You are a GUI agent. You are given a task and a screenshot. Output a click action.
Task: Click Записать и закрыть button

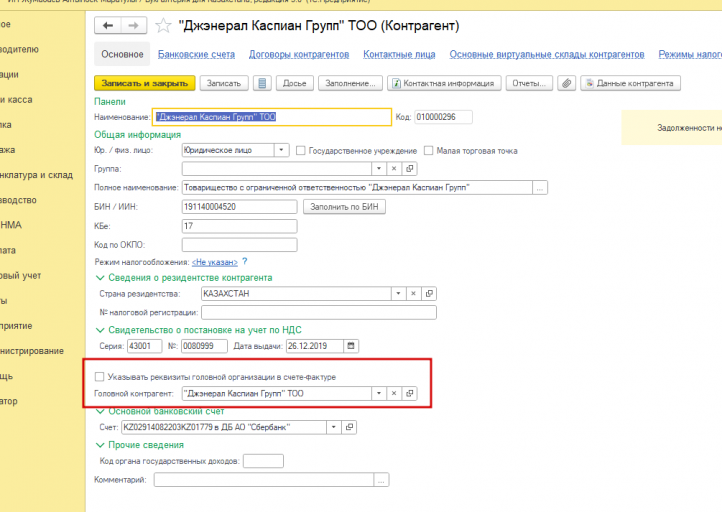(x=145, y=83)
